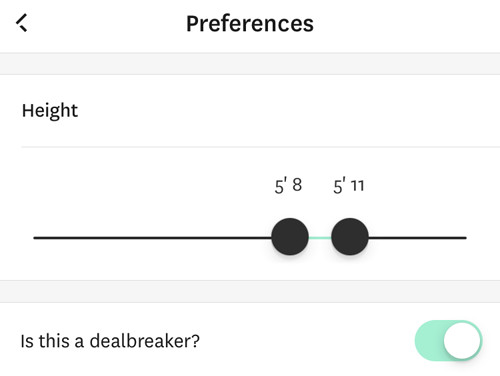Tap the 5' 8 value label
Image resolution: width=500 pixels, height=376 pixels.
(288, 186)
